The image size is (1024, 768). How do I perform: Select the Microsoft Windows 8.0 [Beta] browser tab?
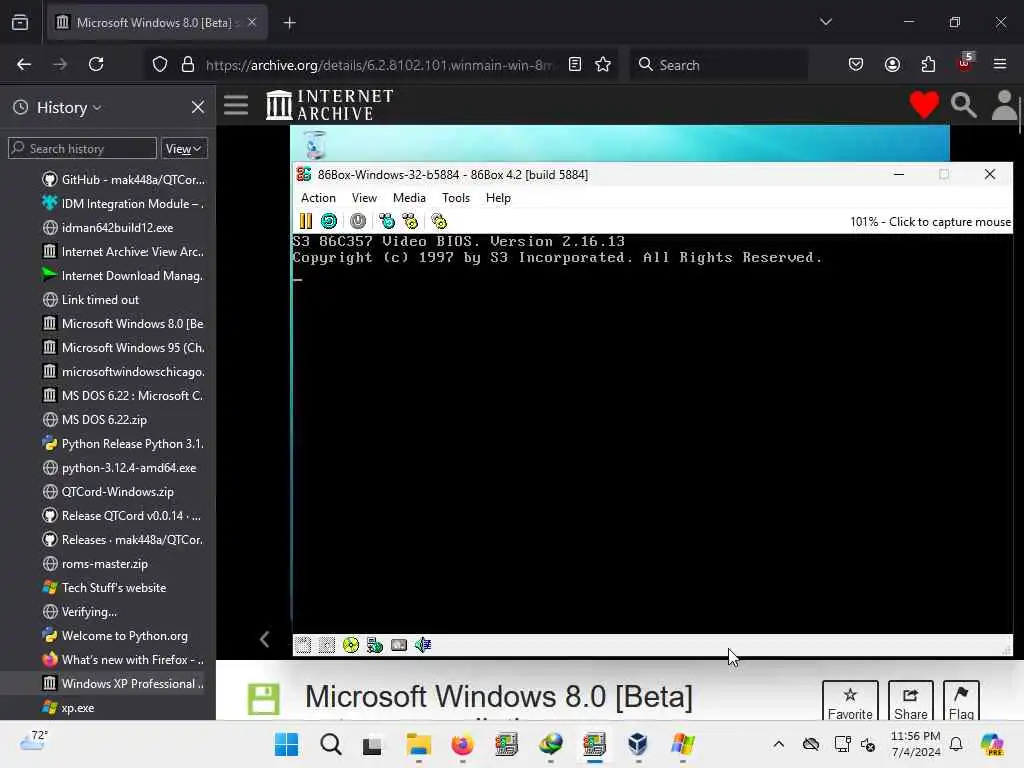pyautogui.click(x=157, y=23)
